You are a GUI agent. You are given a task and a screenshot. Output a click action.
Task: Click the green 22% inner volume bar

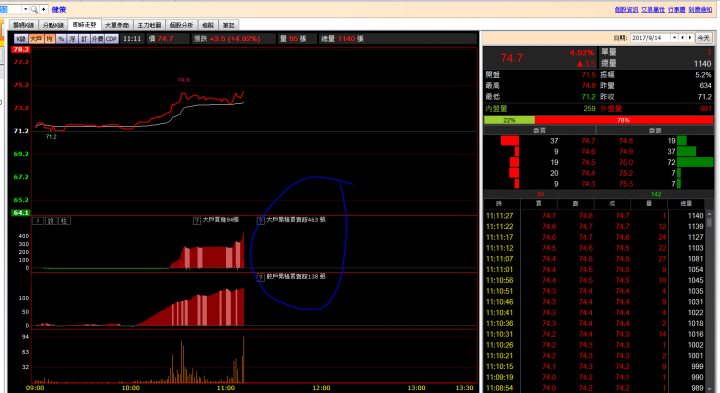pyautogui.click(x=509, y=120)
